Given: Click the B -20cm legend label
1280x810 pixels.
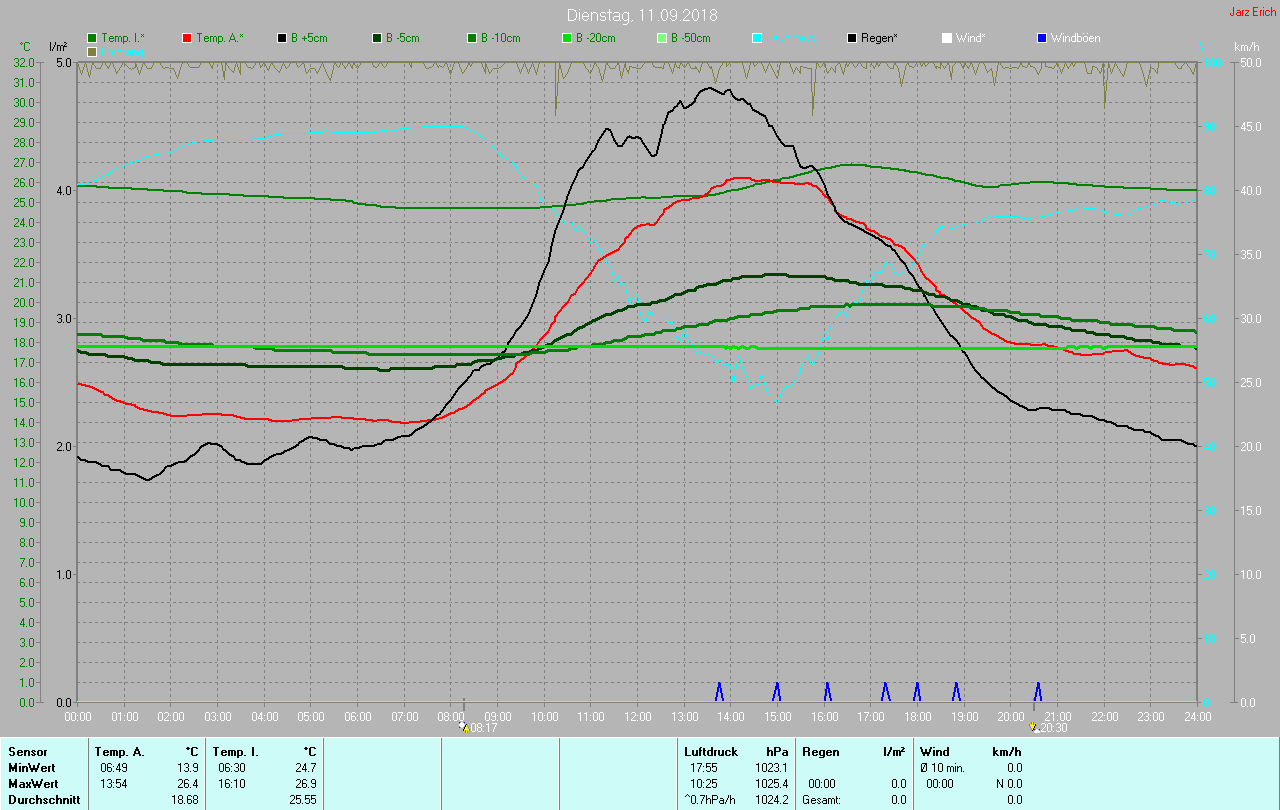Looking at the screenshot, I should click(x=595, y=38).
